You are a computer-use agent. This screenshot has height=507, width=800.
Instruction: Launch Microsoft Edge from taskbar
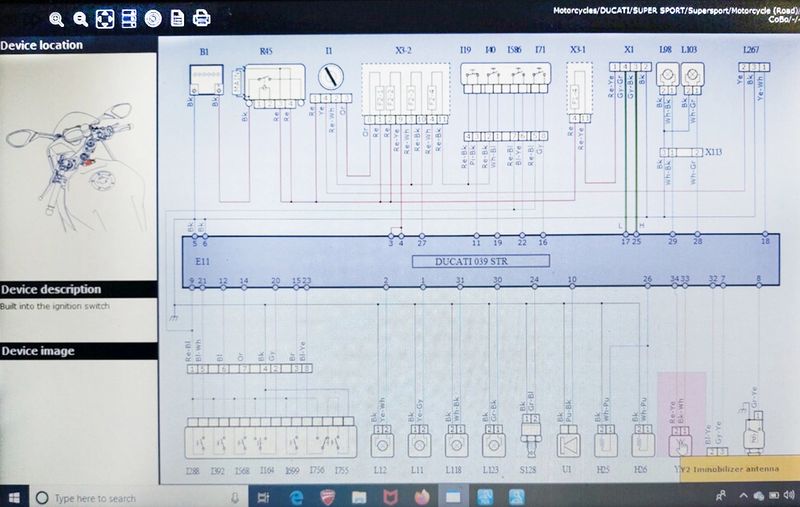[x=296, y=497]
